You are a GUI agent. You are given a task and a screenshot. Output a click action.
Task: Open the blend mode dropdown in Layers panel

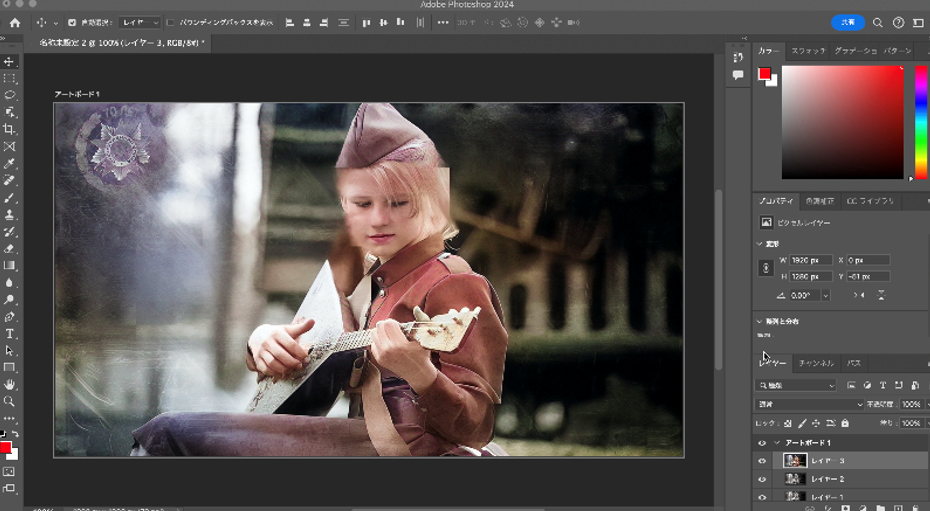pyautogui.click(x=810, y=404)
